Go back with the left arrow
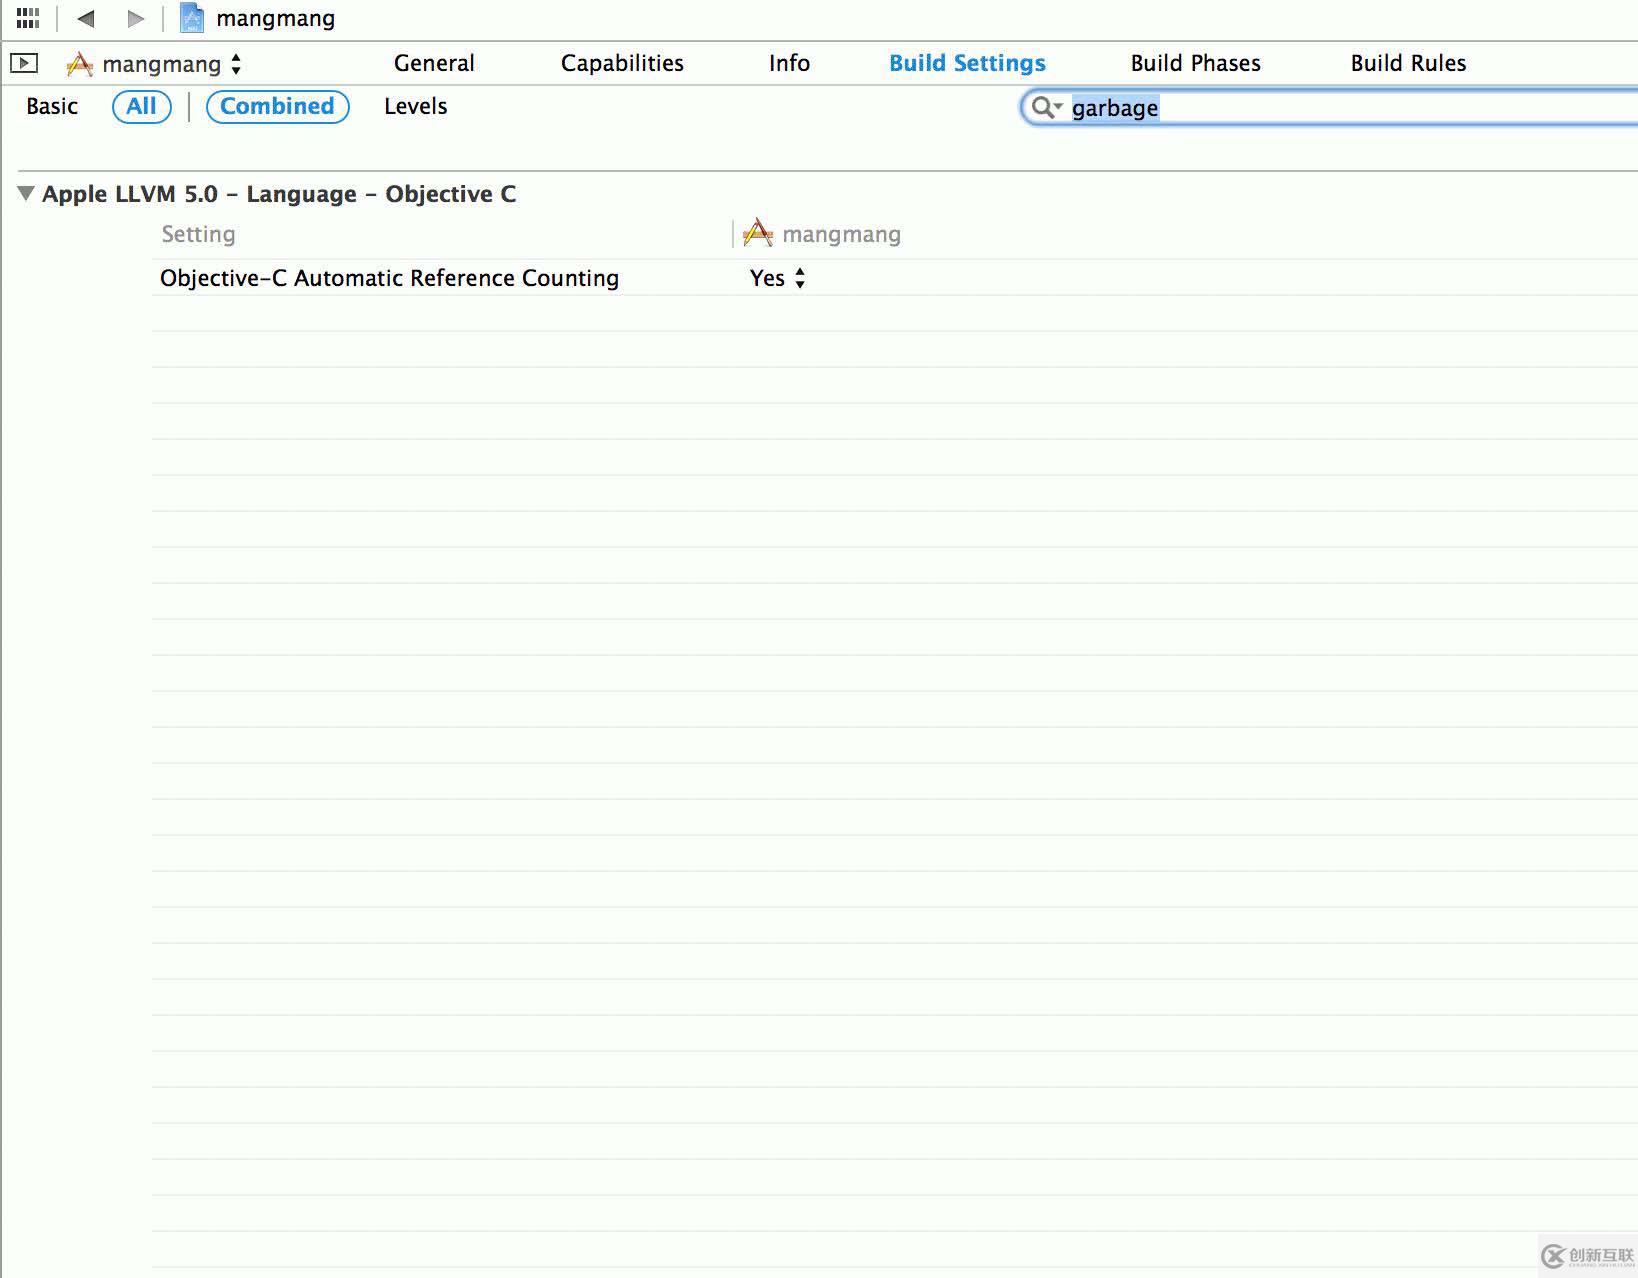 coord(86,18)
